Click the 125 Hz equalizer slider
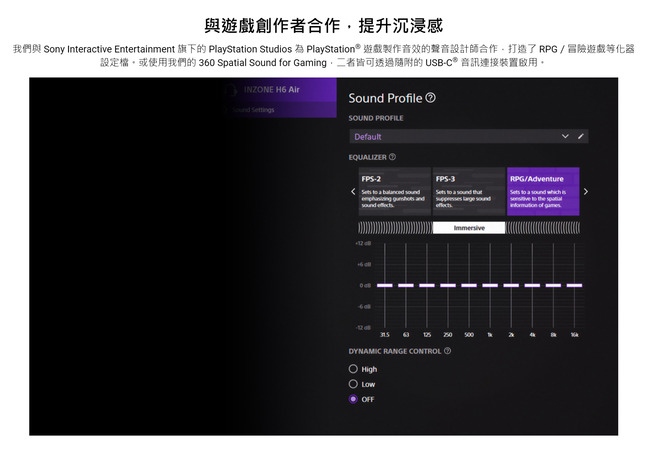 pos(427,285)
